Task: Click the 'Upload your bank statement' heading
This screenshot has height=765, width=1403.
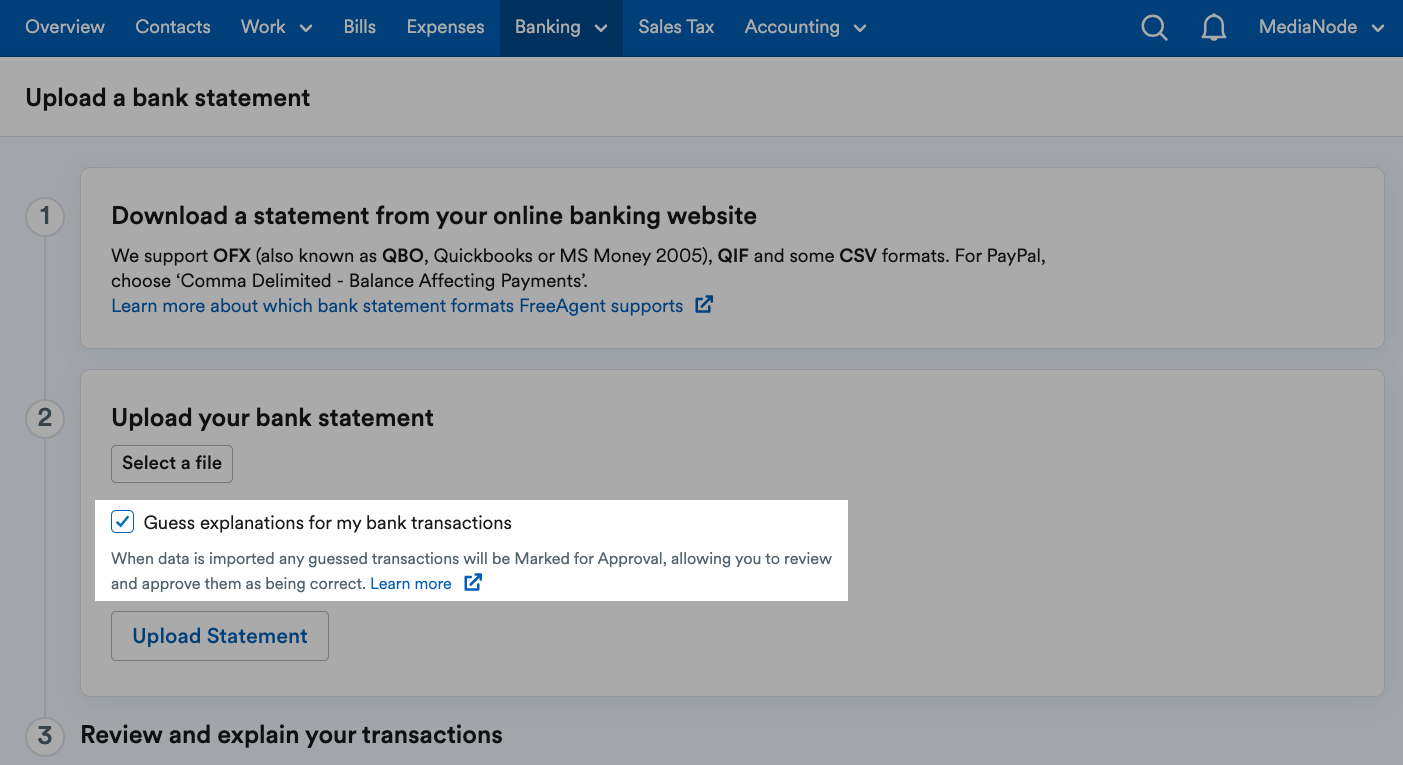Action: pos(273,418)
